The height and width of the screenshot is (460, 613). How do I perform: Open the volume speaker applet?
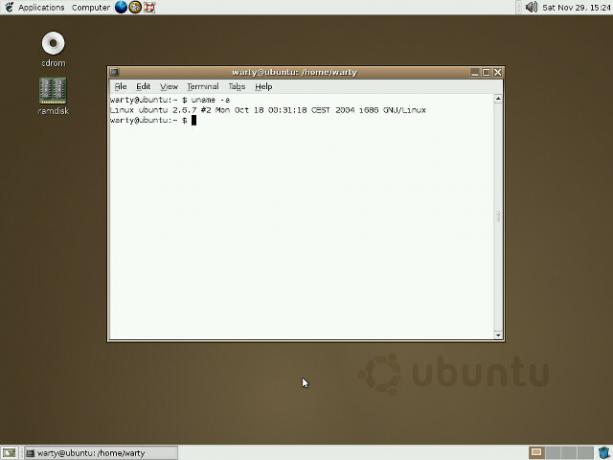531,7
